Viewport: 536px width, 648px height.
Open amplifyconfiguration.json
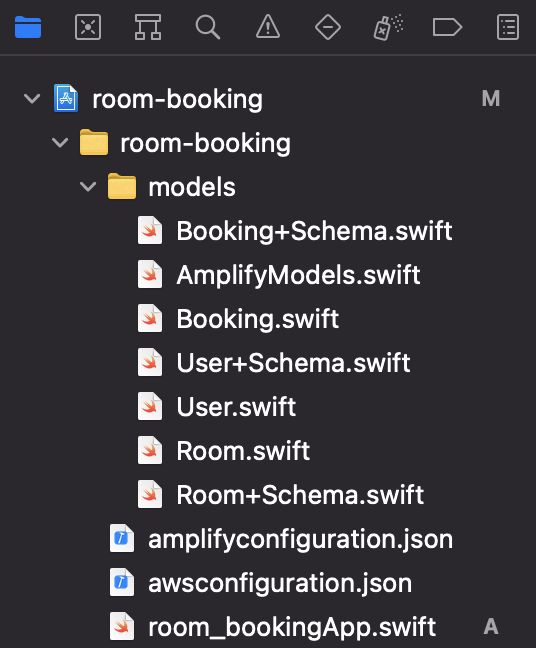point(300,539)
